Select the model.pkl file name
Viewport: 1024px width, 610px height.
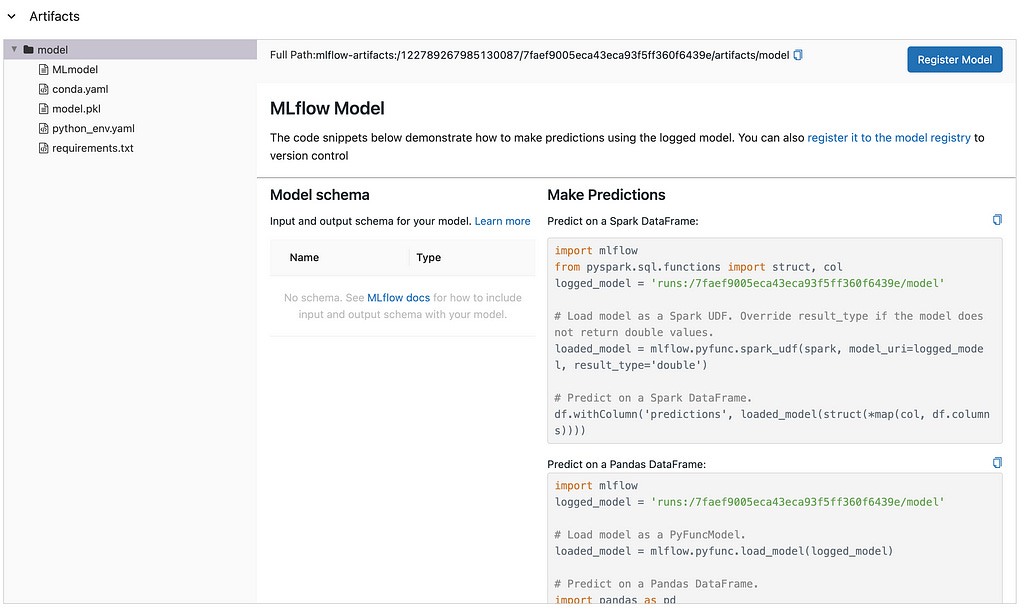point(76,108)
